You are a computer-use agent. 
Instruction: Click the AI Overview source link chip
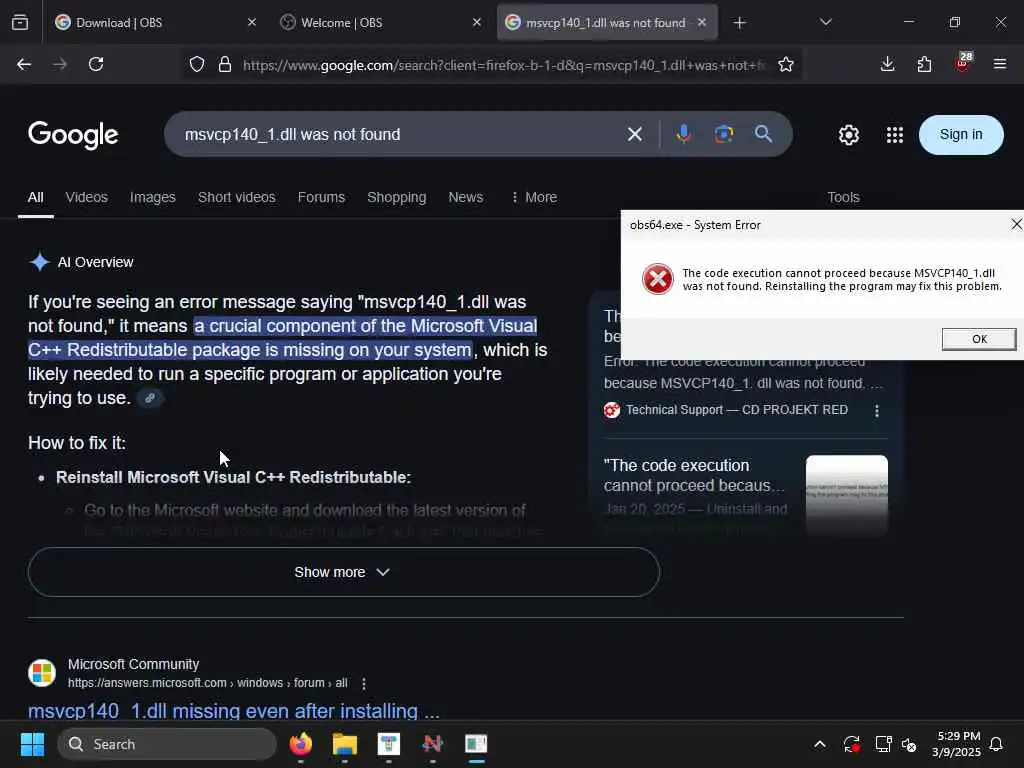150,398
